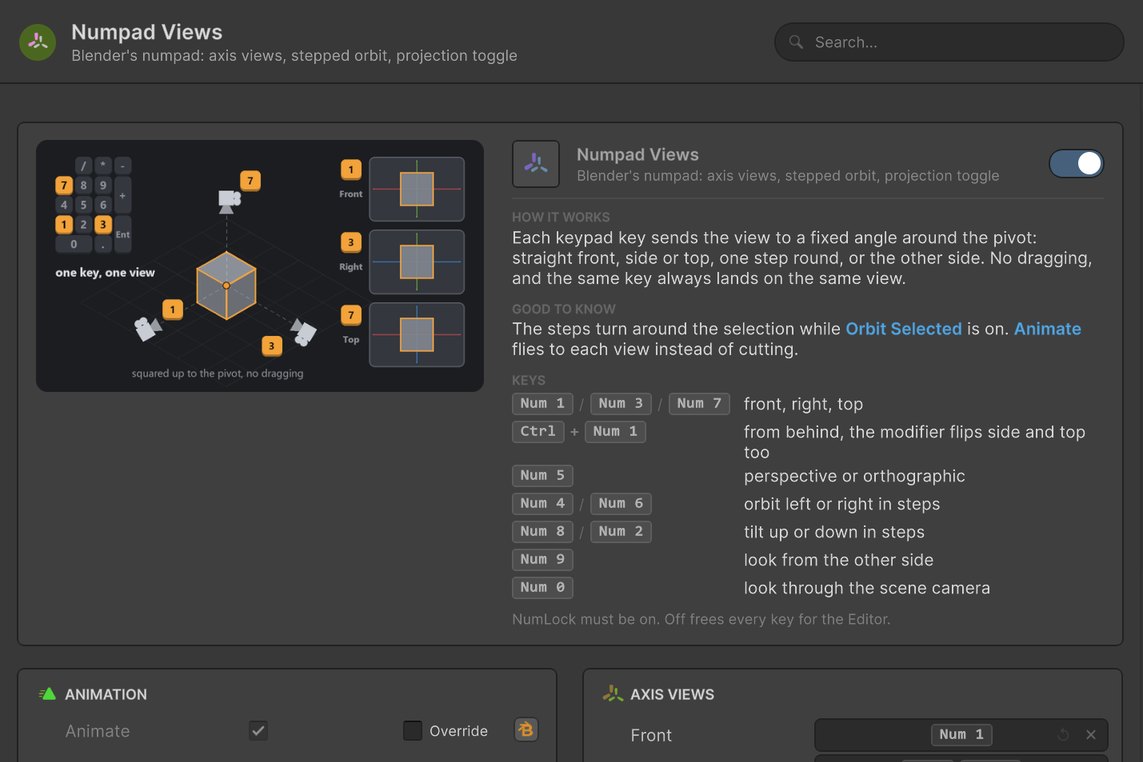Click the Num 4 key badge
1143x762 pixels.
click(x=542, y=503)
